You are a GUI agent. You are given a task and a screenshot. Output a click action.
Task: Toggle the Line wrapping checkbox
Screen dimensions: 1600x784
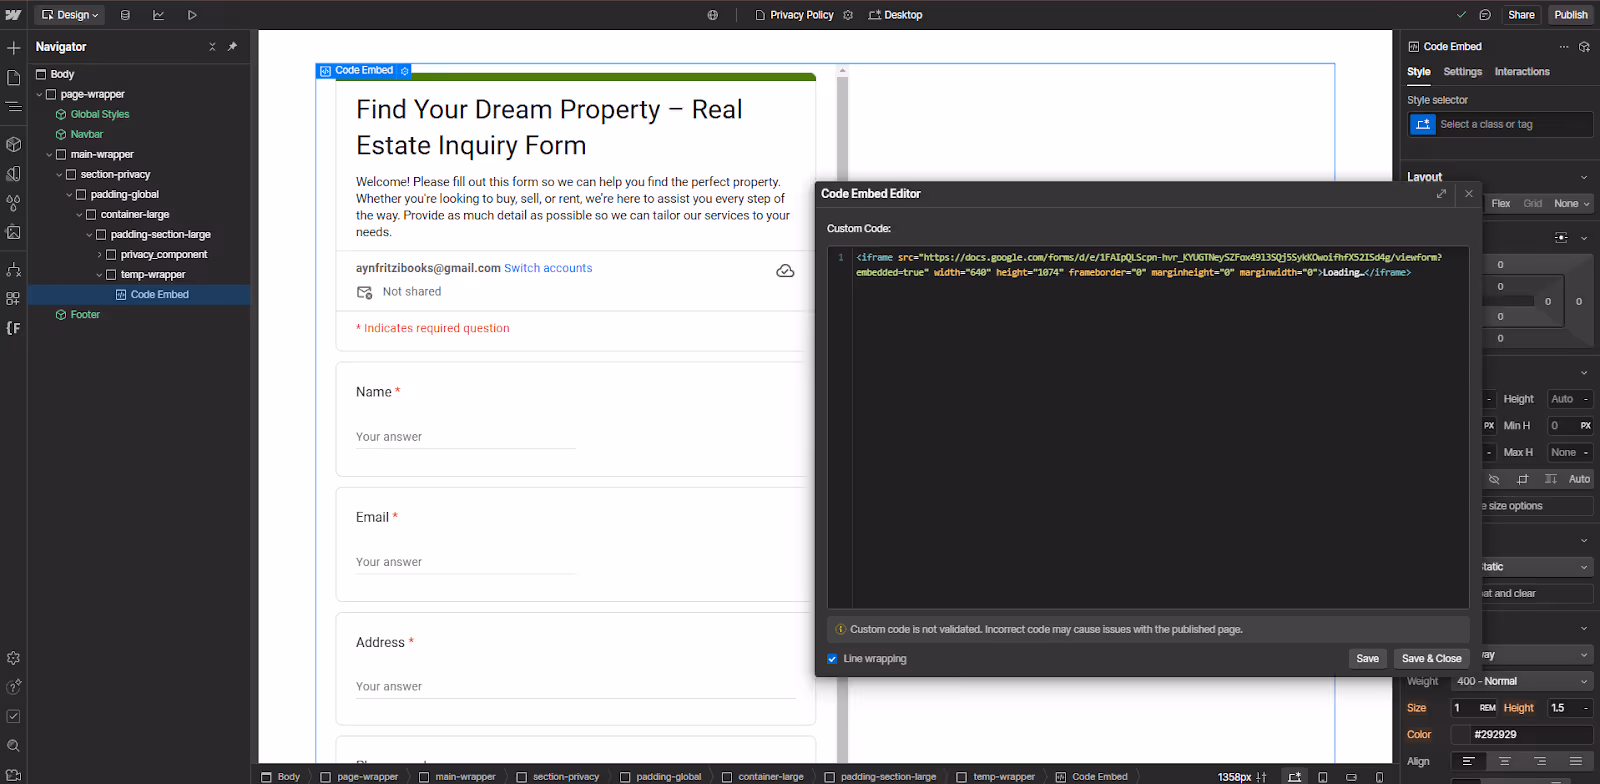click(832, 659)
